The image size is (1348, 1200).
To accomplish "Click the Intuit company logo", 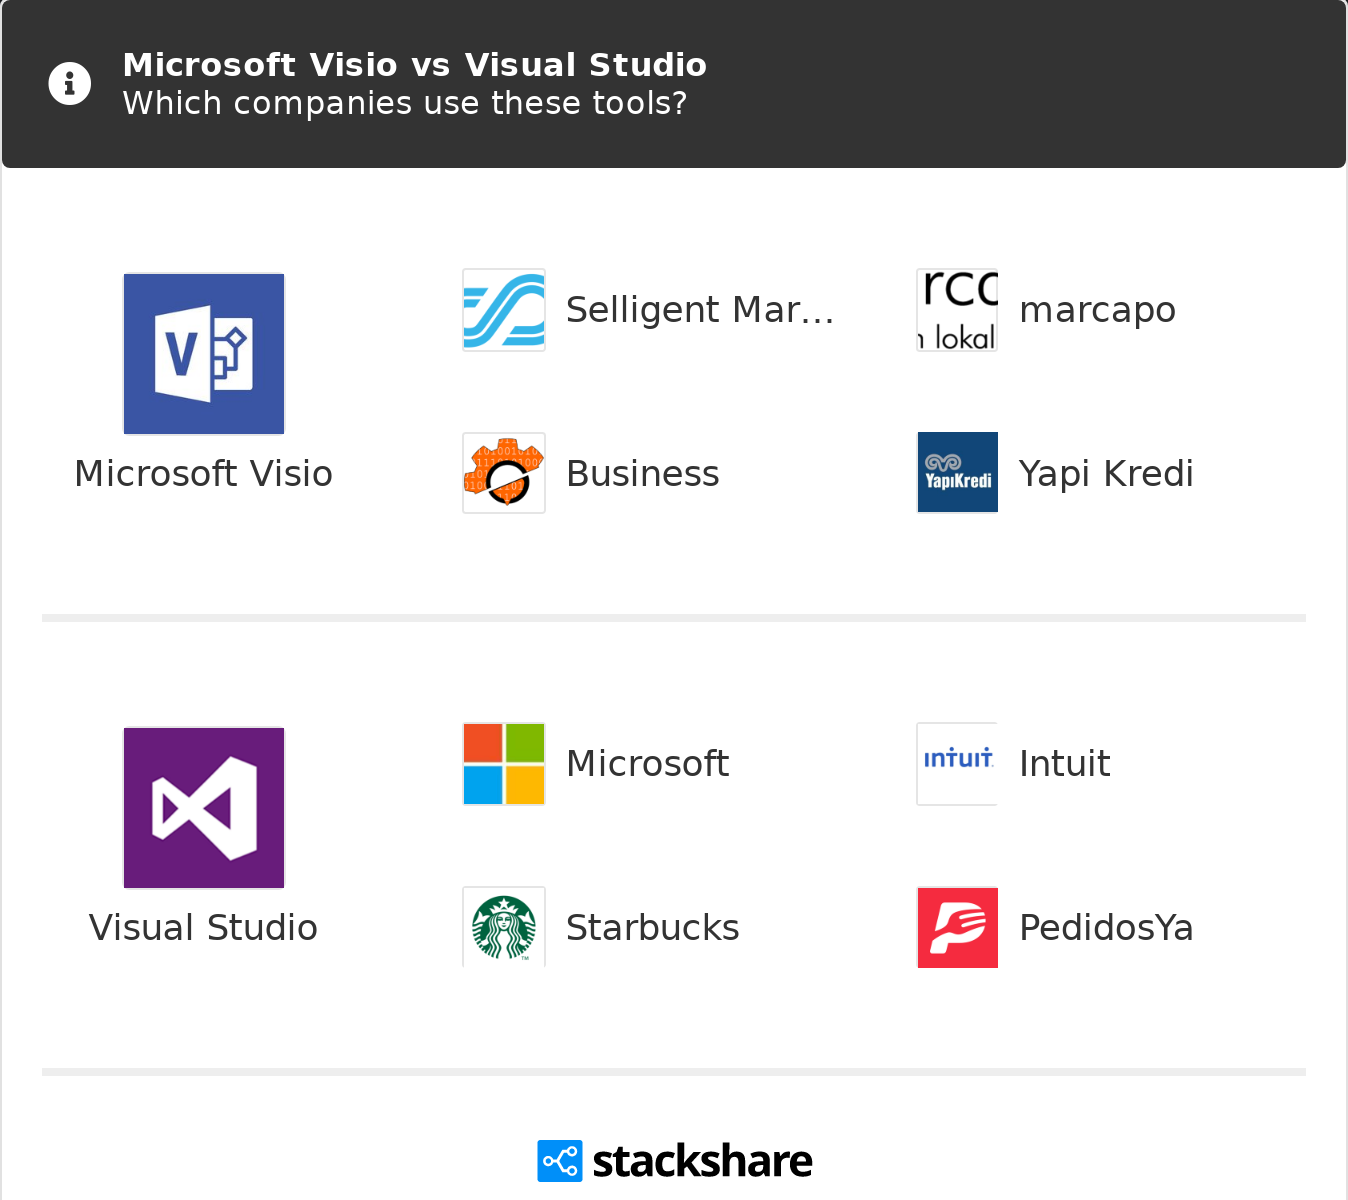I will coord(957,763).
